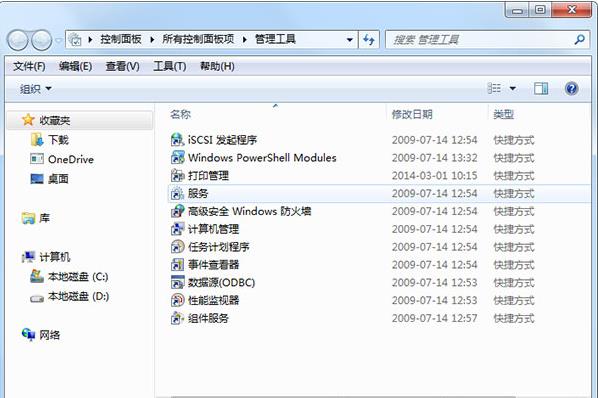
Task: Select the 服务 gear icon
Action: click(177, 193)
